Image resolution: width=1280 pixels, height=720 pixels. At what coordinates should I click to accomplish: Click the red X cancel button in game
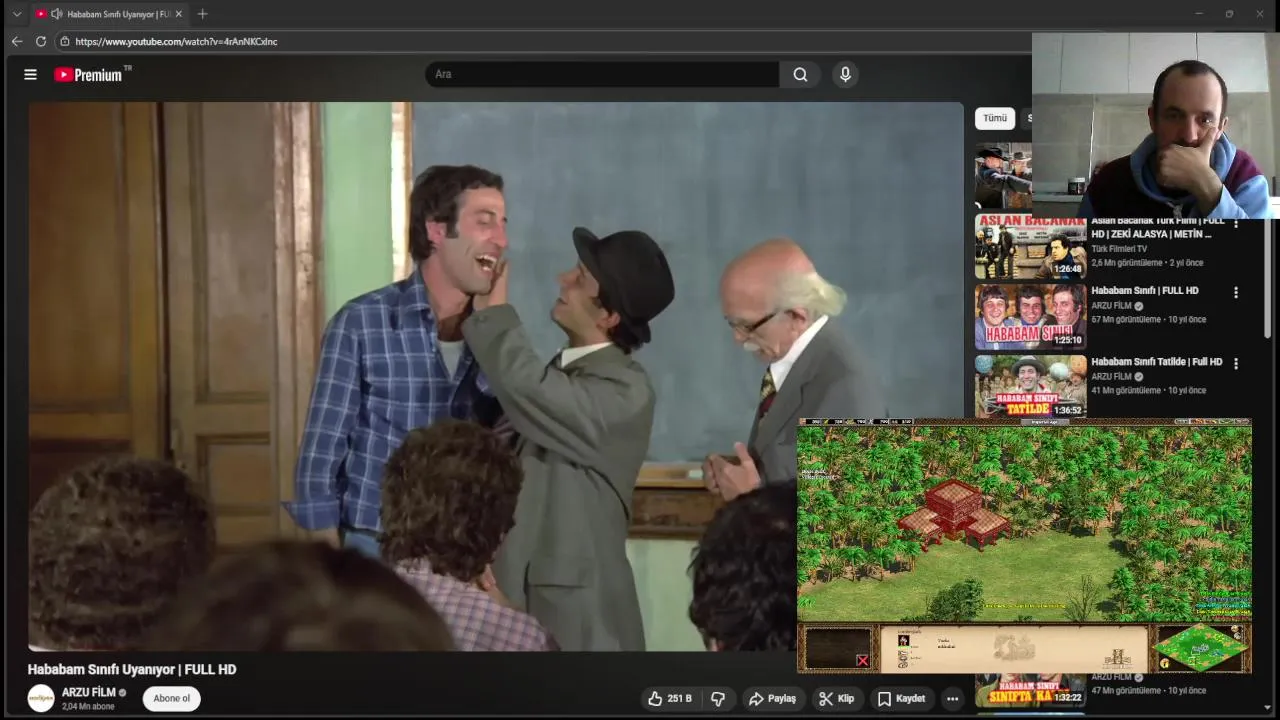coord(862,660)
